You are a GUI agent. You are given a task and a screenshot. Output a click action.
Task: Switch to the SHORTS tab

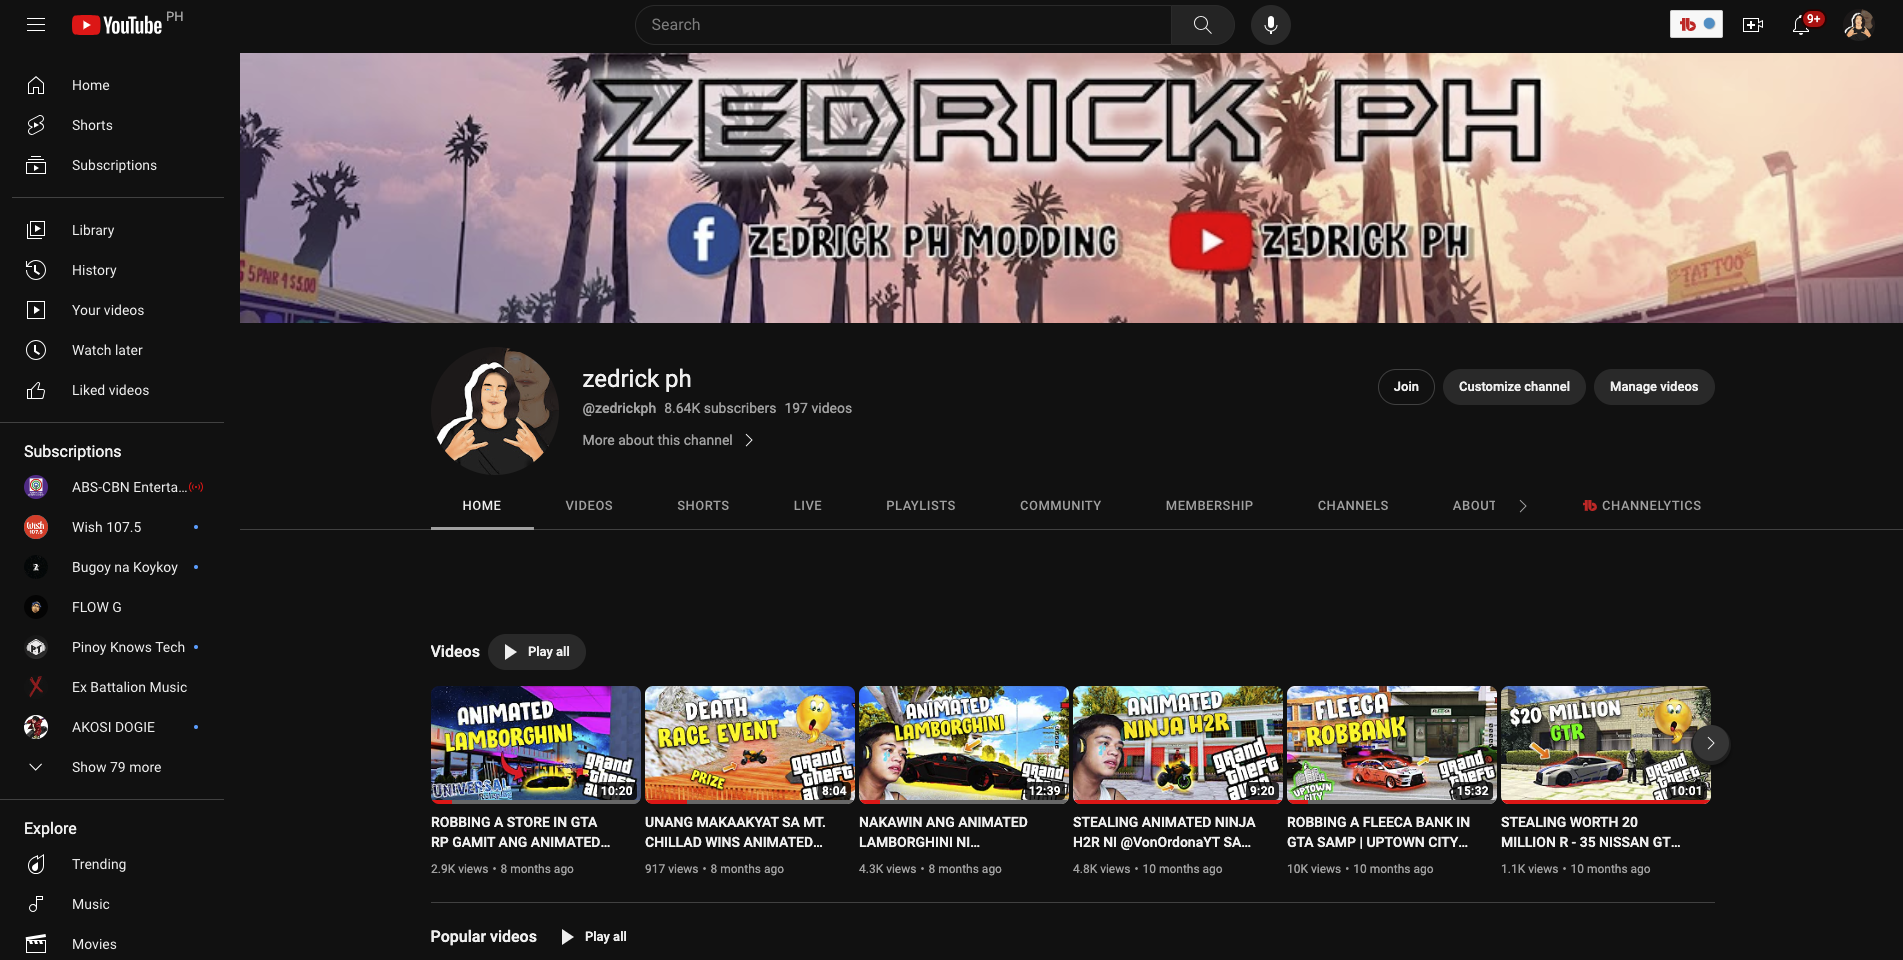click(x=703, y=506)
